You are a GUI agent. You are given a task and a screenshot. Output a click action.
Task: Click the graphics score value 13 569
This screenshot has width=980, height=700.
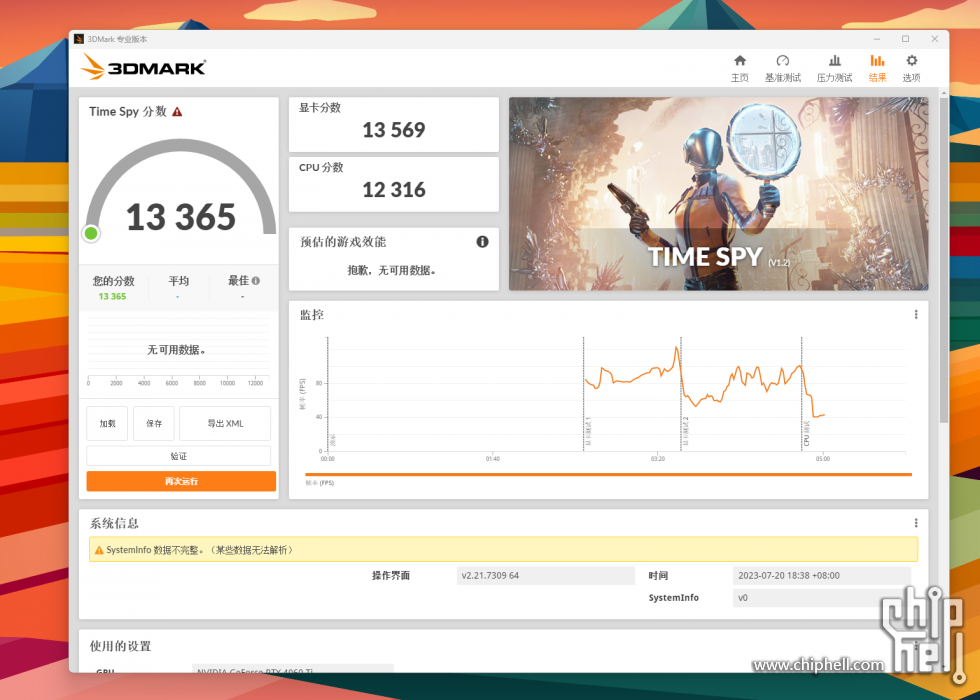(394, 130)
